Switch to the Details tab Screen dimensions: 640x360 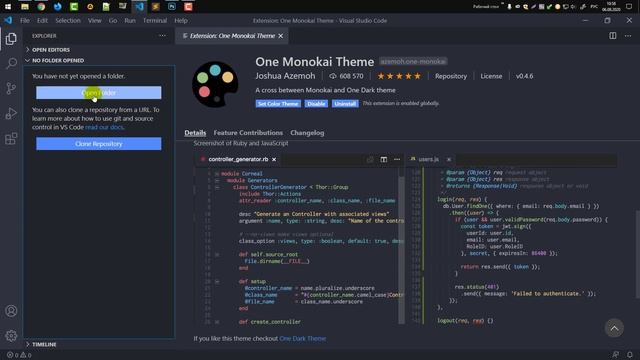pyautogui.click(x=195, y=133)
